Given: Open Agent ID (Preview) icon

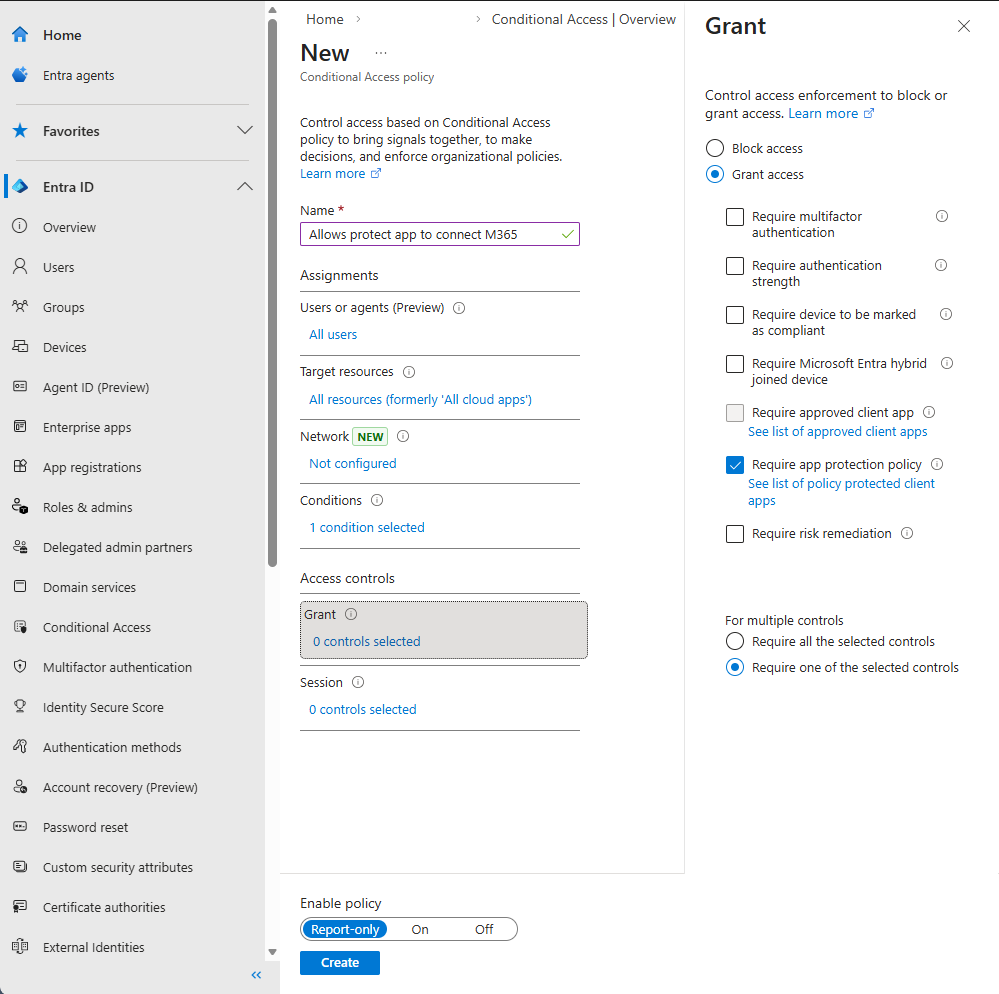Looking at the screenshot, I should (x=20, y=387).
